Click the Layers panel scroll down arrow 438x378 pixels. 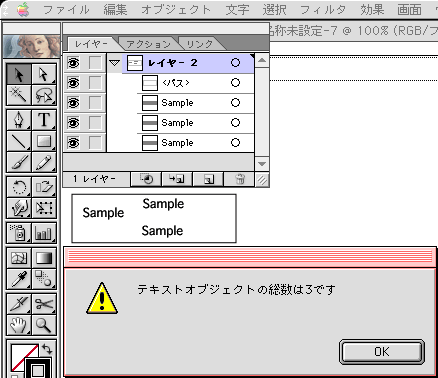pyautogui.click(x=262, y=164)
